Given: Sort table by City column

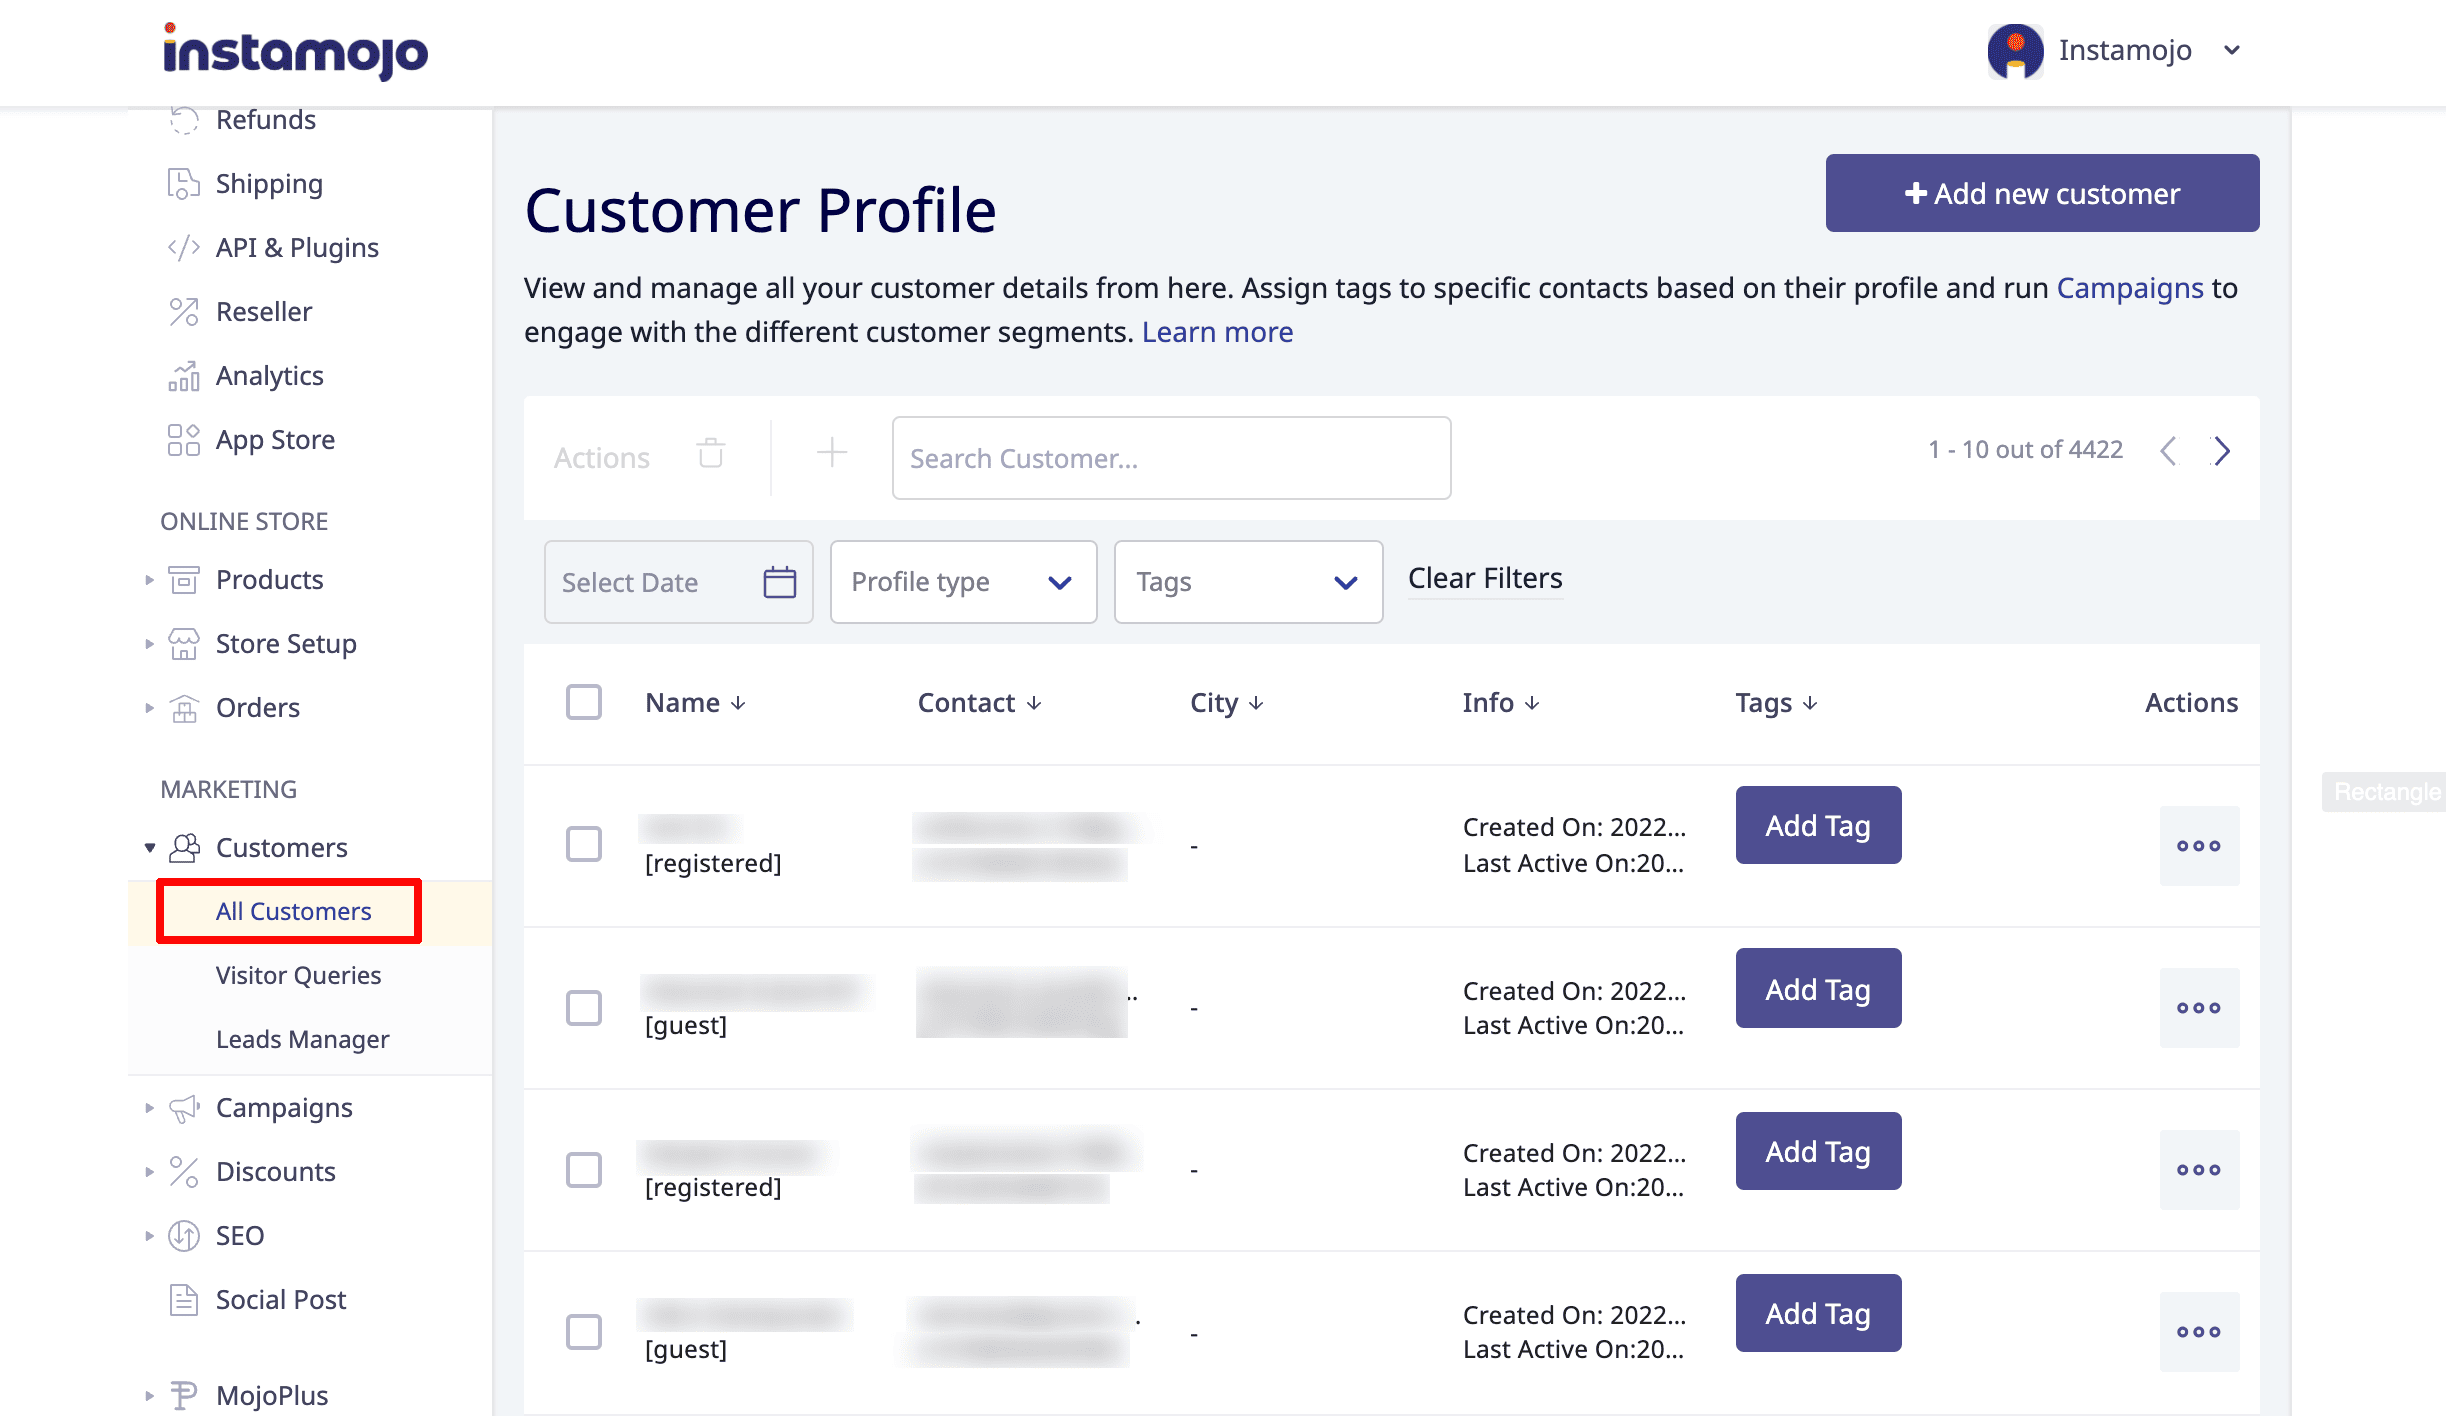Looking at the screenshot, I should (x=1227, y=703).
